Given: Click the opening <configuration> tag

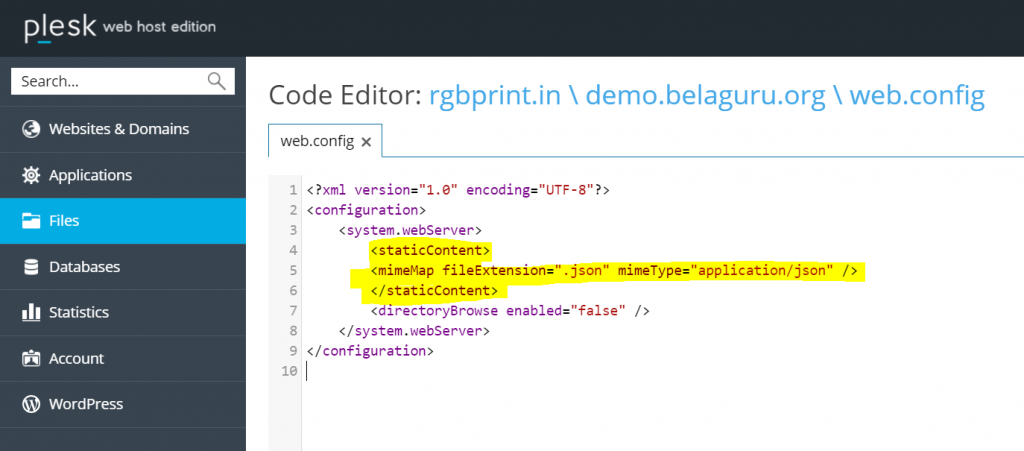Looking at the screenshot, I should 366,210.
